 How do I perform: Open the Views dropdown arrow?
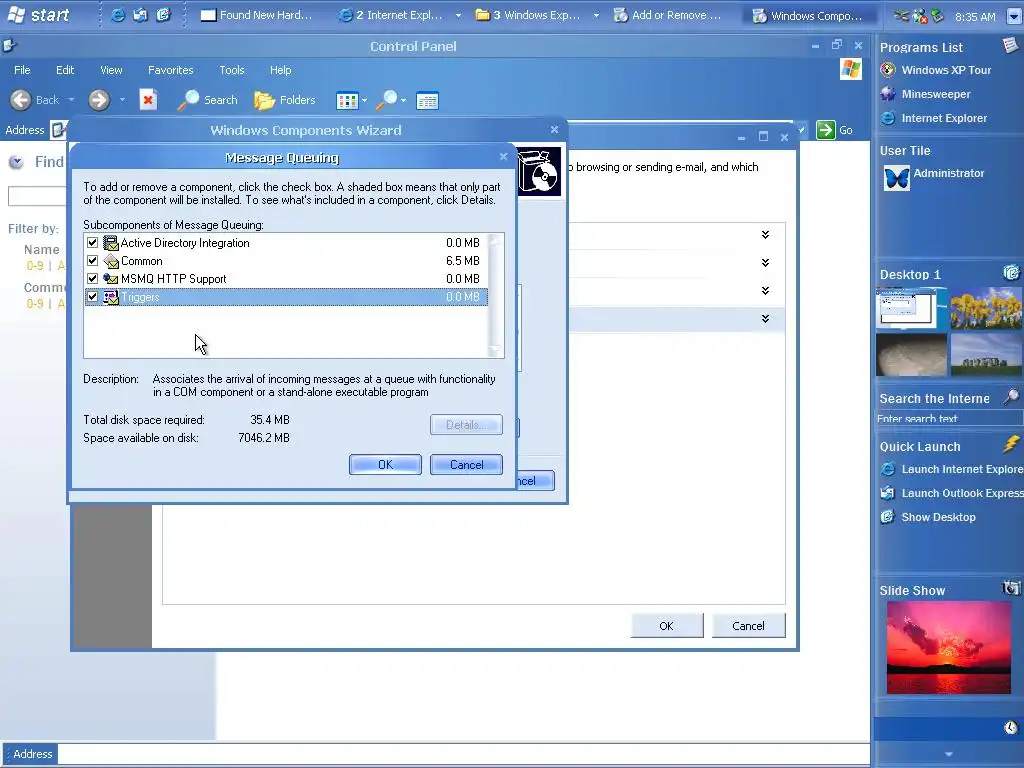(x=364, y=101)
